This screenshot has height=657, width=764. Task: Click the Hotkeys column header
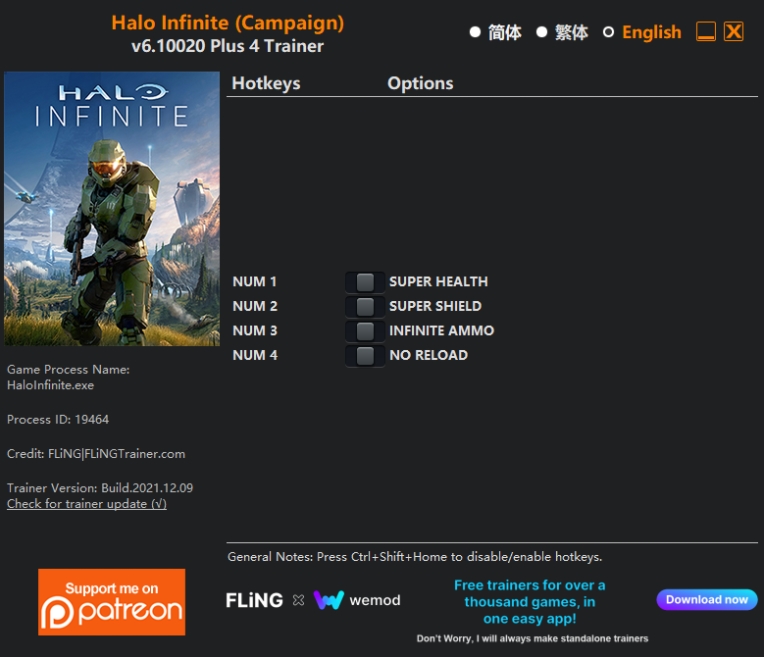coord(266,83)
